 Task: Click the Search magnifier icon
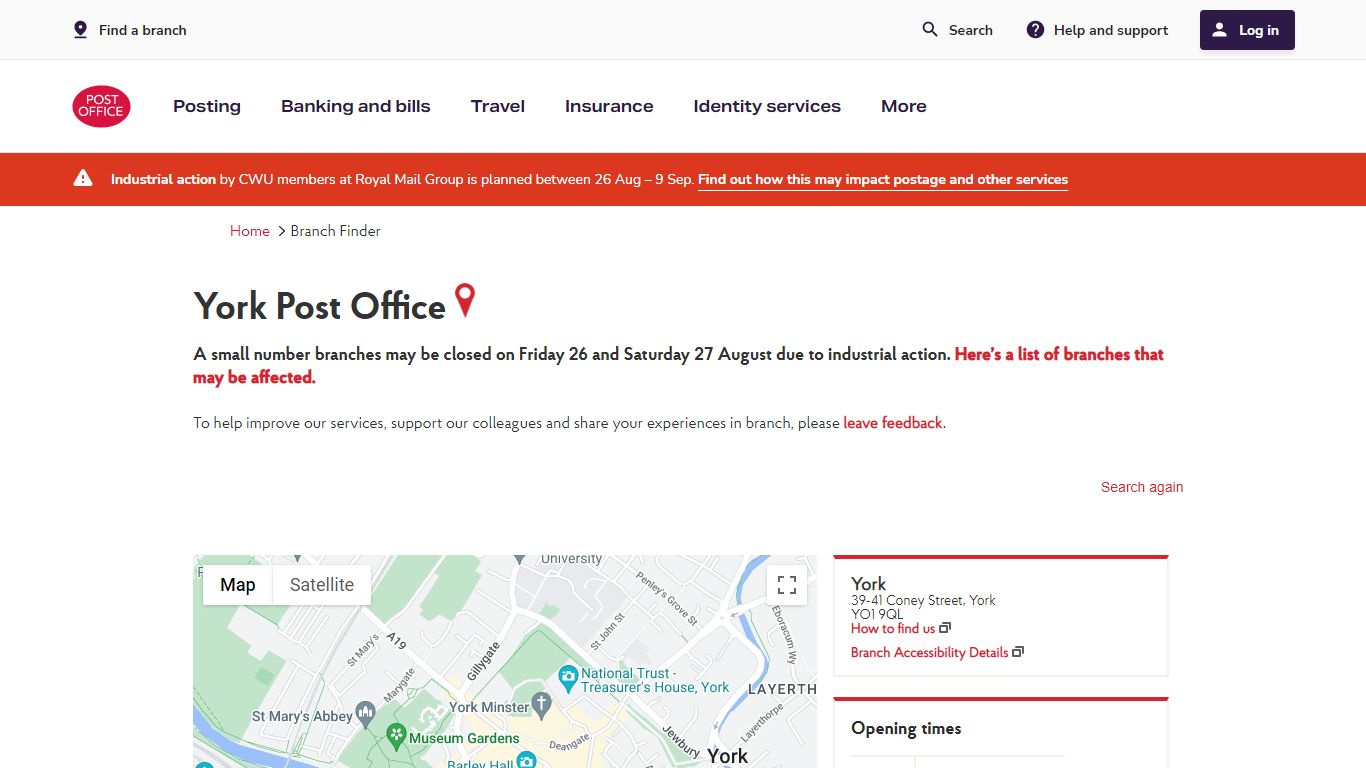[930, 30]
